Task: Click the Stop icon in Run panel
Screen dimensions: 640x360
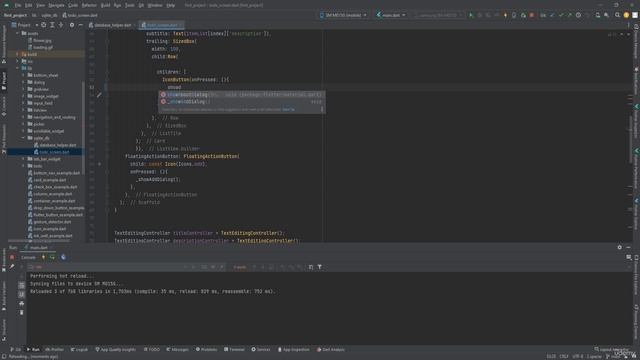Action: [x=12, y=257]
